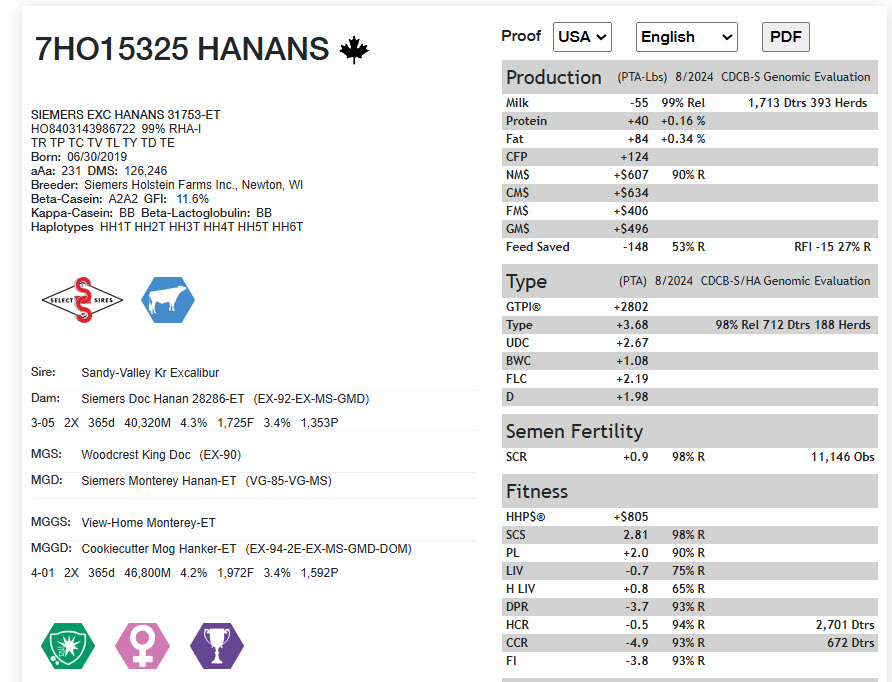Image resolution: width=892 pixels, height=682 pixels.
Task: Click the H LIV +0.8 value
Action: coord(635,589)
